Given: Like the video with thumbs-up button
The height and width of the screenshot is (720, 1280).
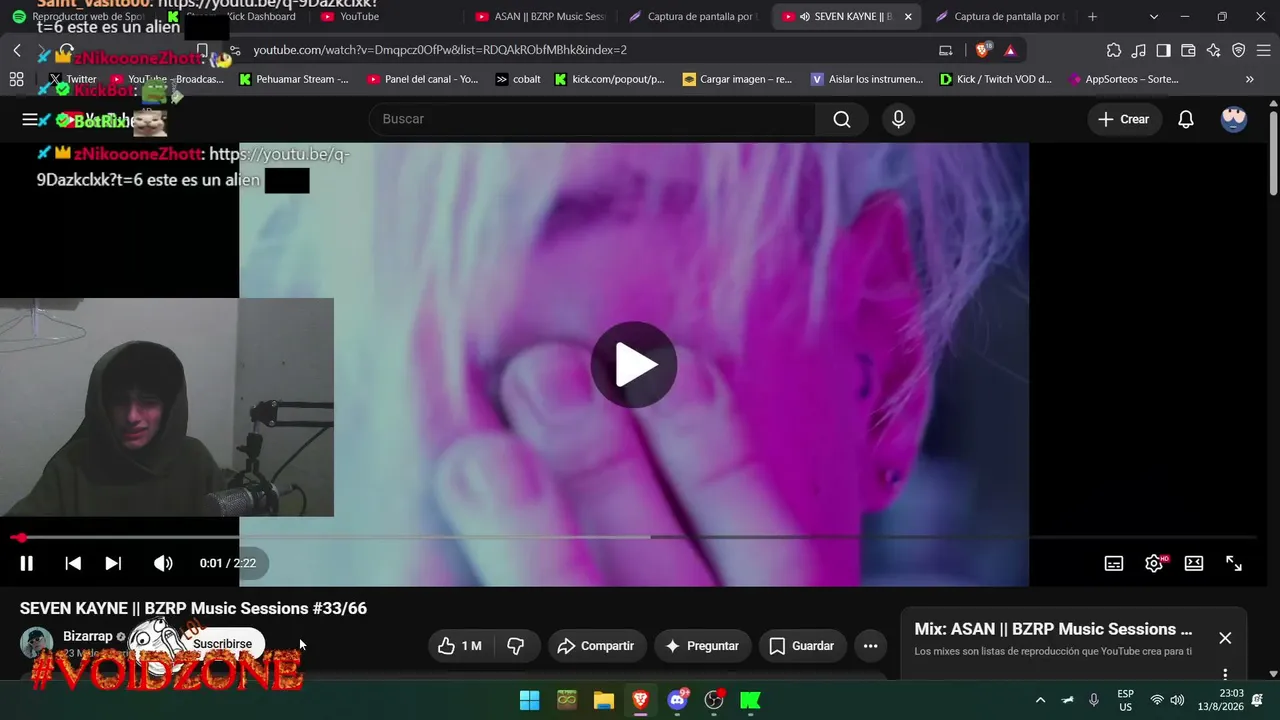Looking at the screenshot, I should click(459, 646).
